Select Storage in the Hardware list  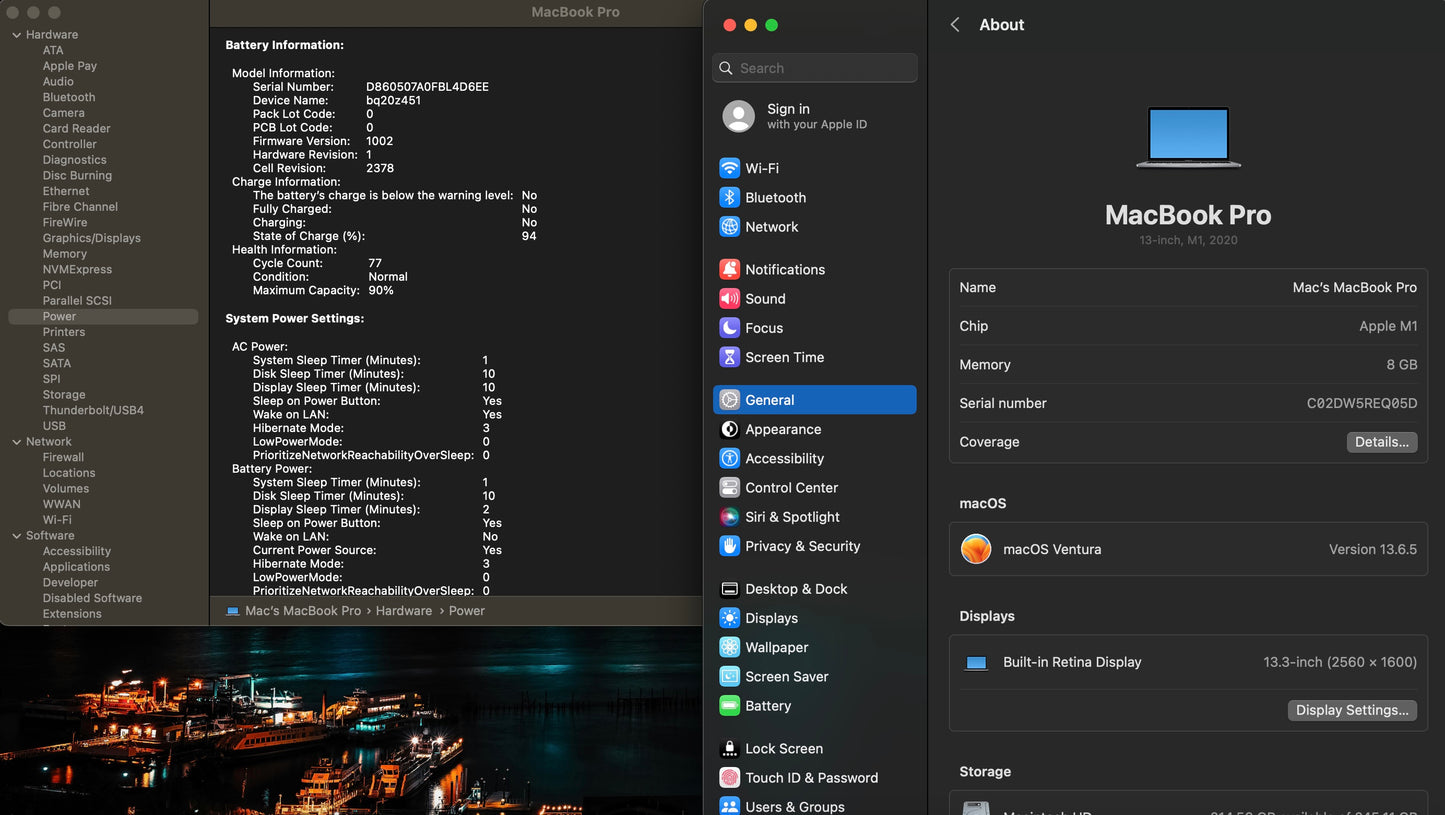pyautogui.click(x=64, y=395)
